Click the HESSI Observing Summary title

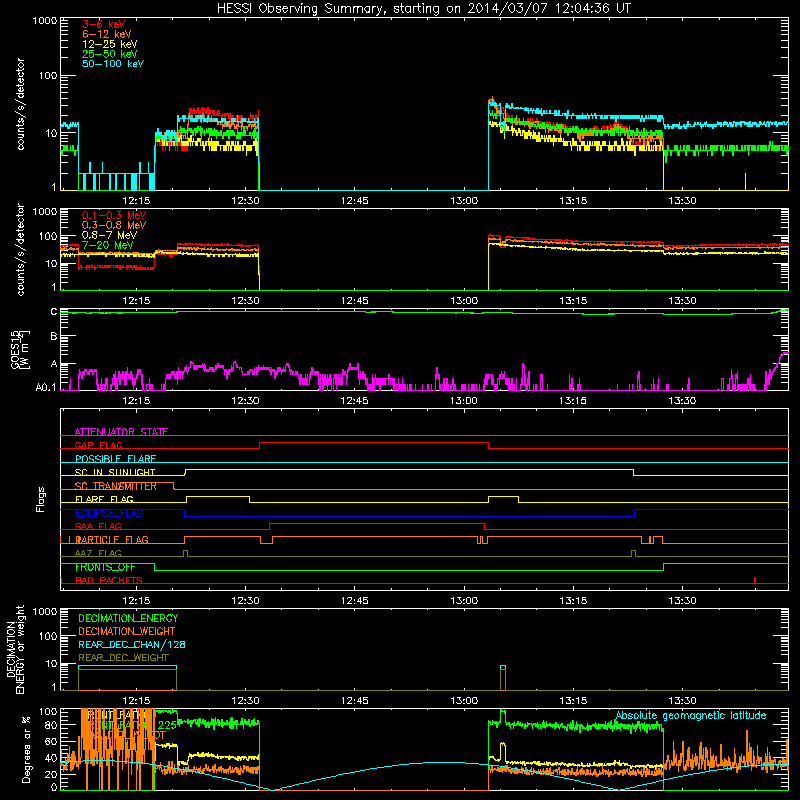tap(424, 8)
